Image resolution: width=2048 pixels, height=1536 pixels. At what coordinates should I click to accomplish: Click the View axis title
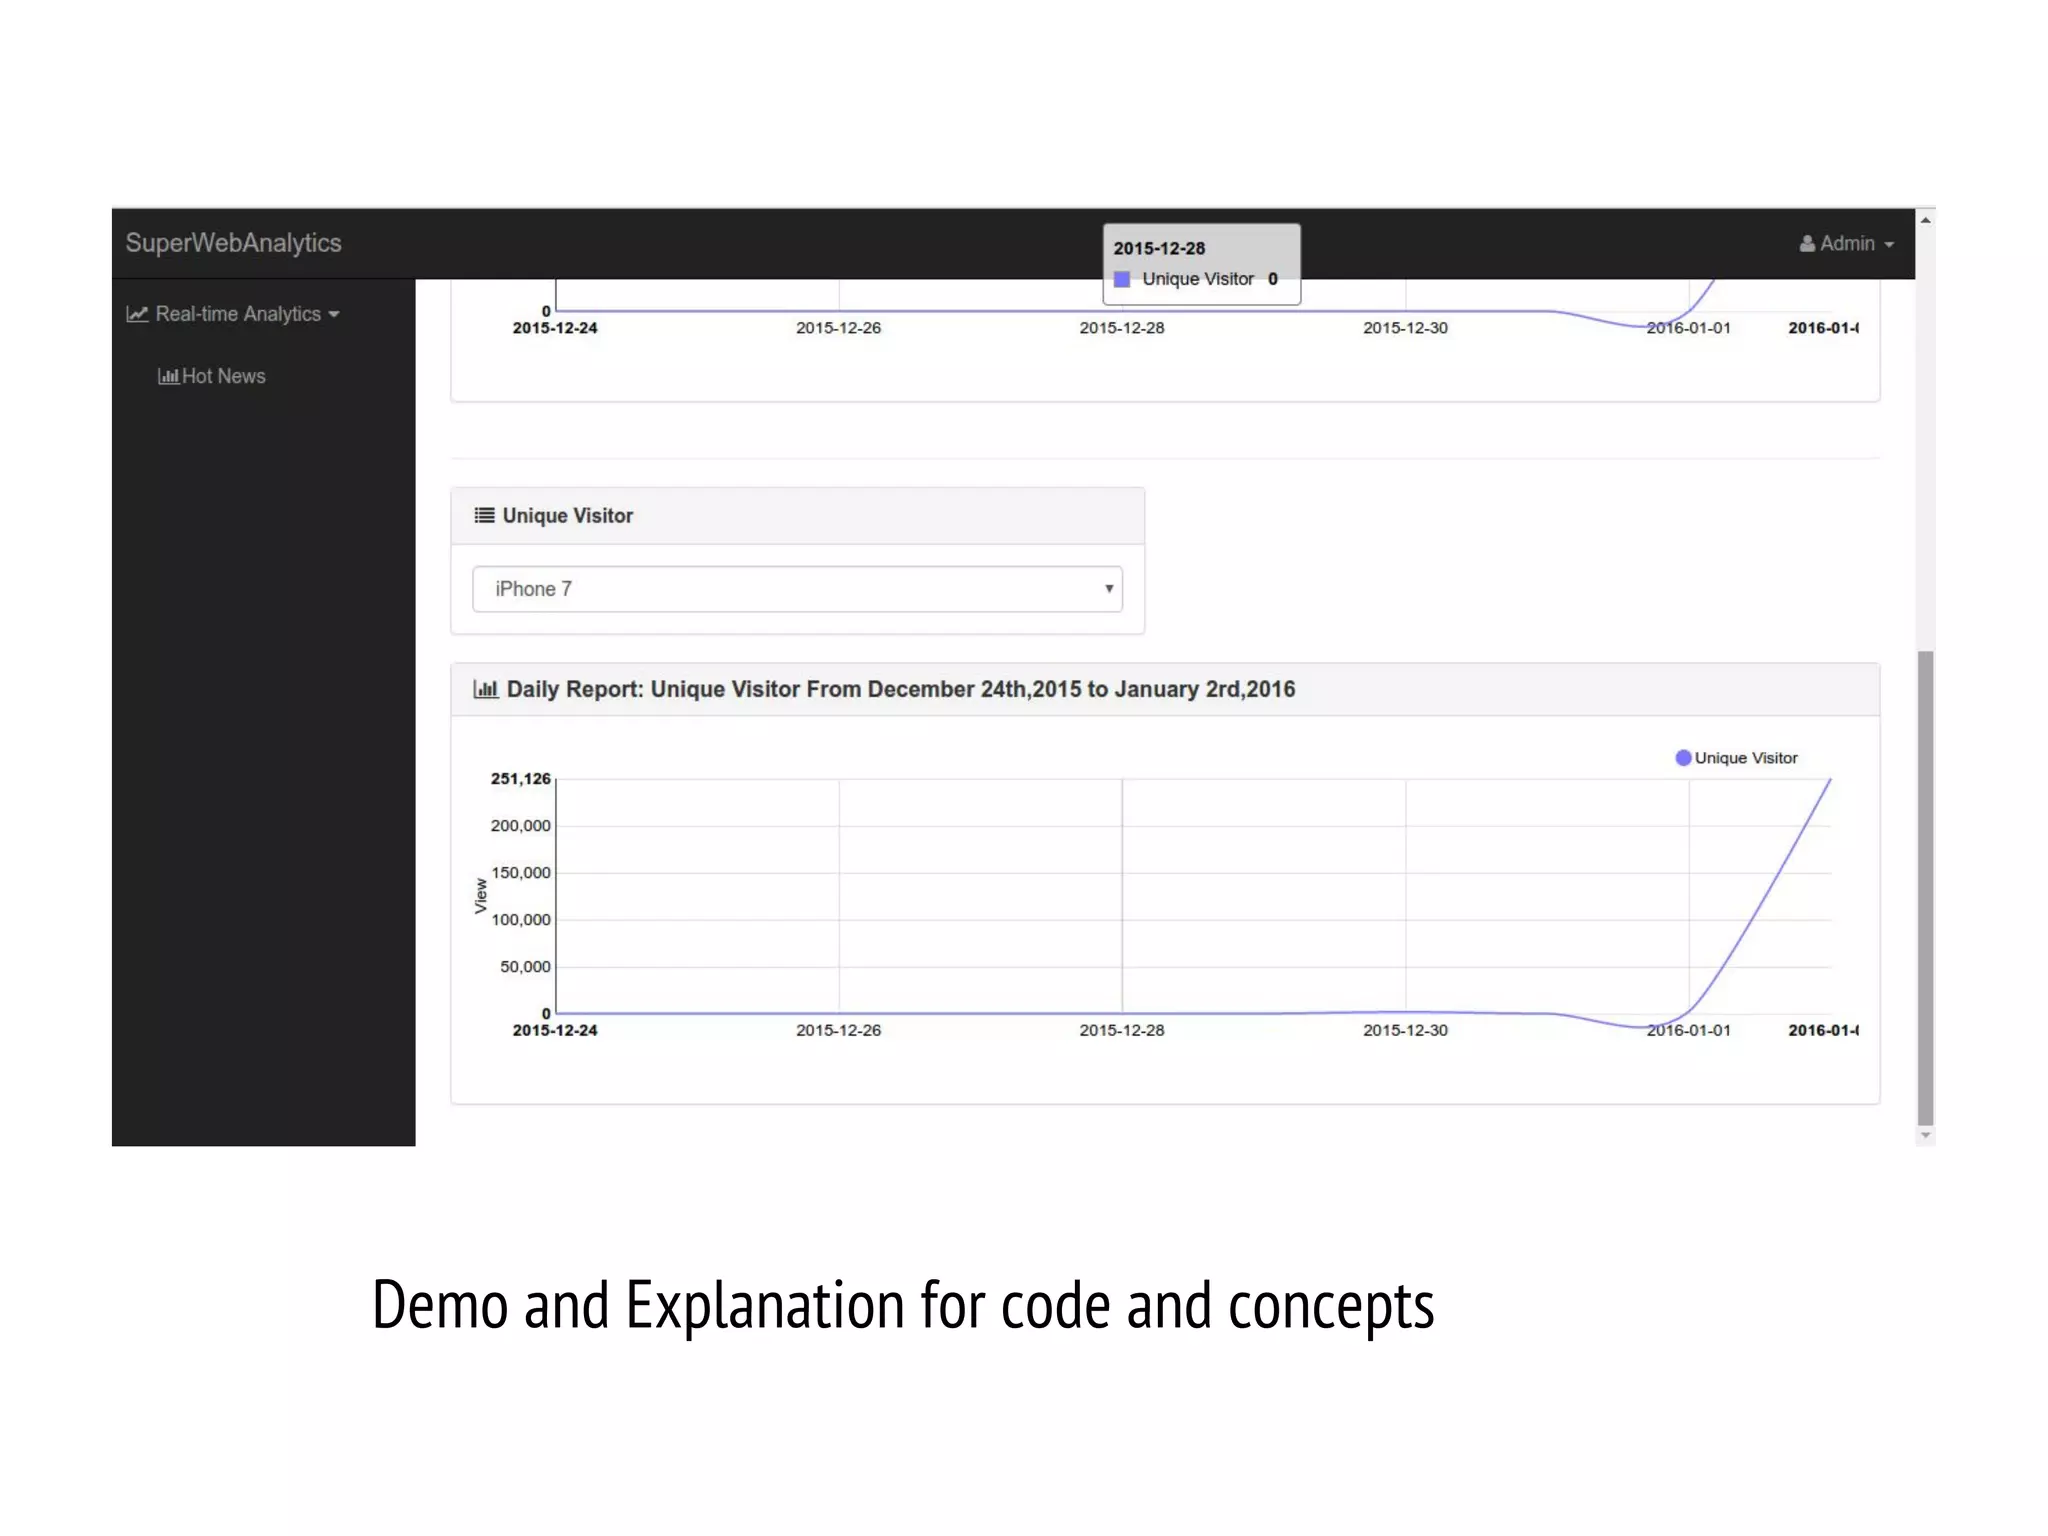pyautogui.click(x=481, y=896)
